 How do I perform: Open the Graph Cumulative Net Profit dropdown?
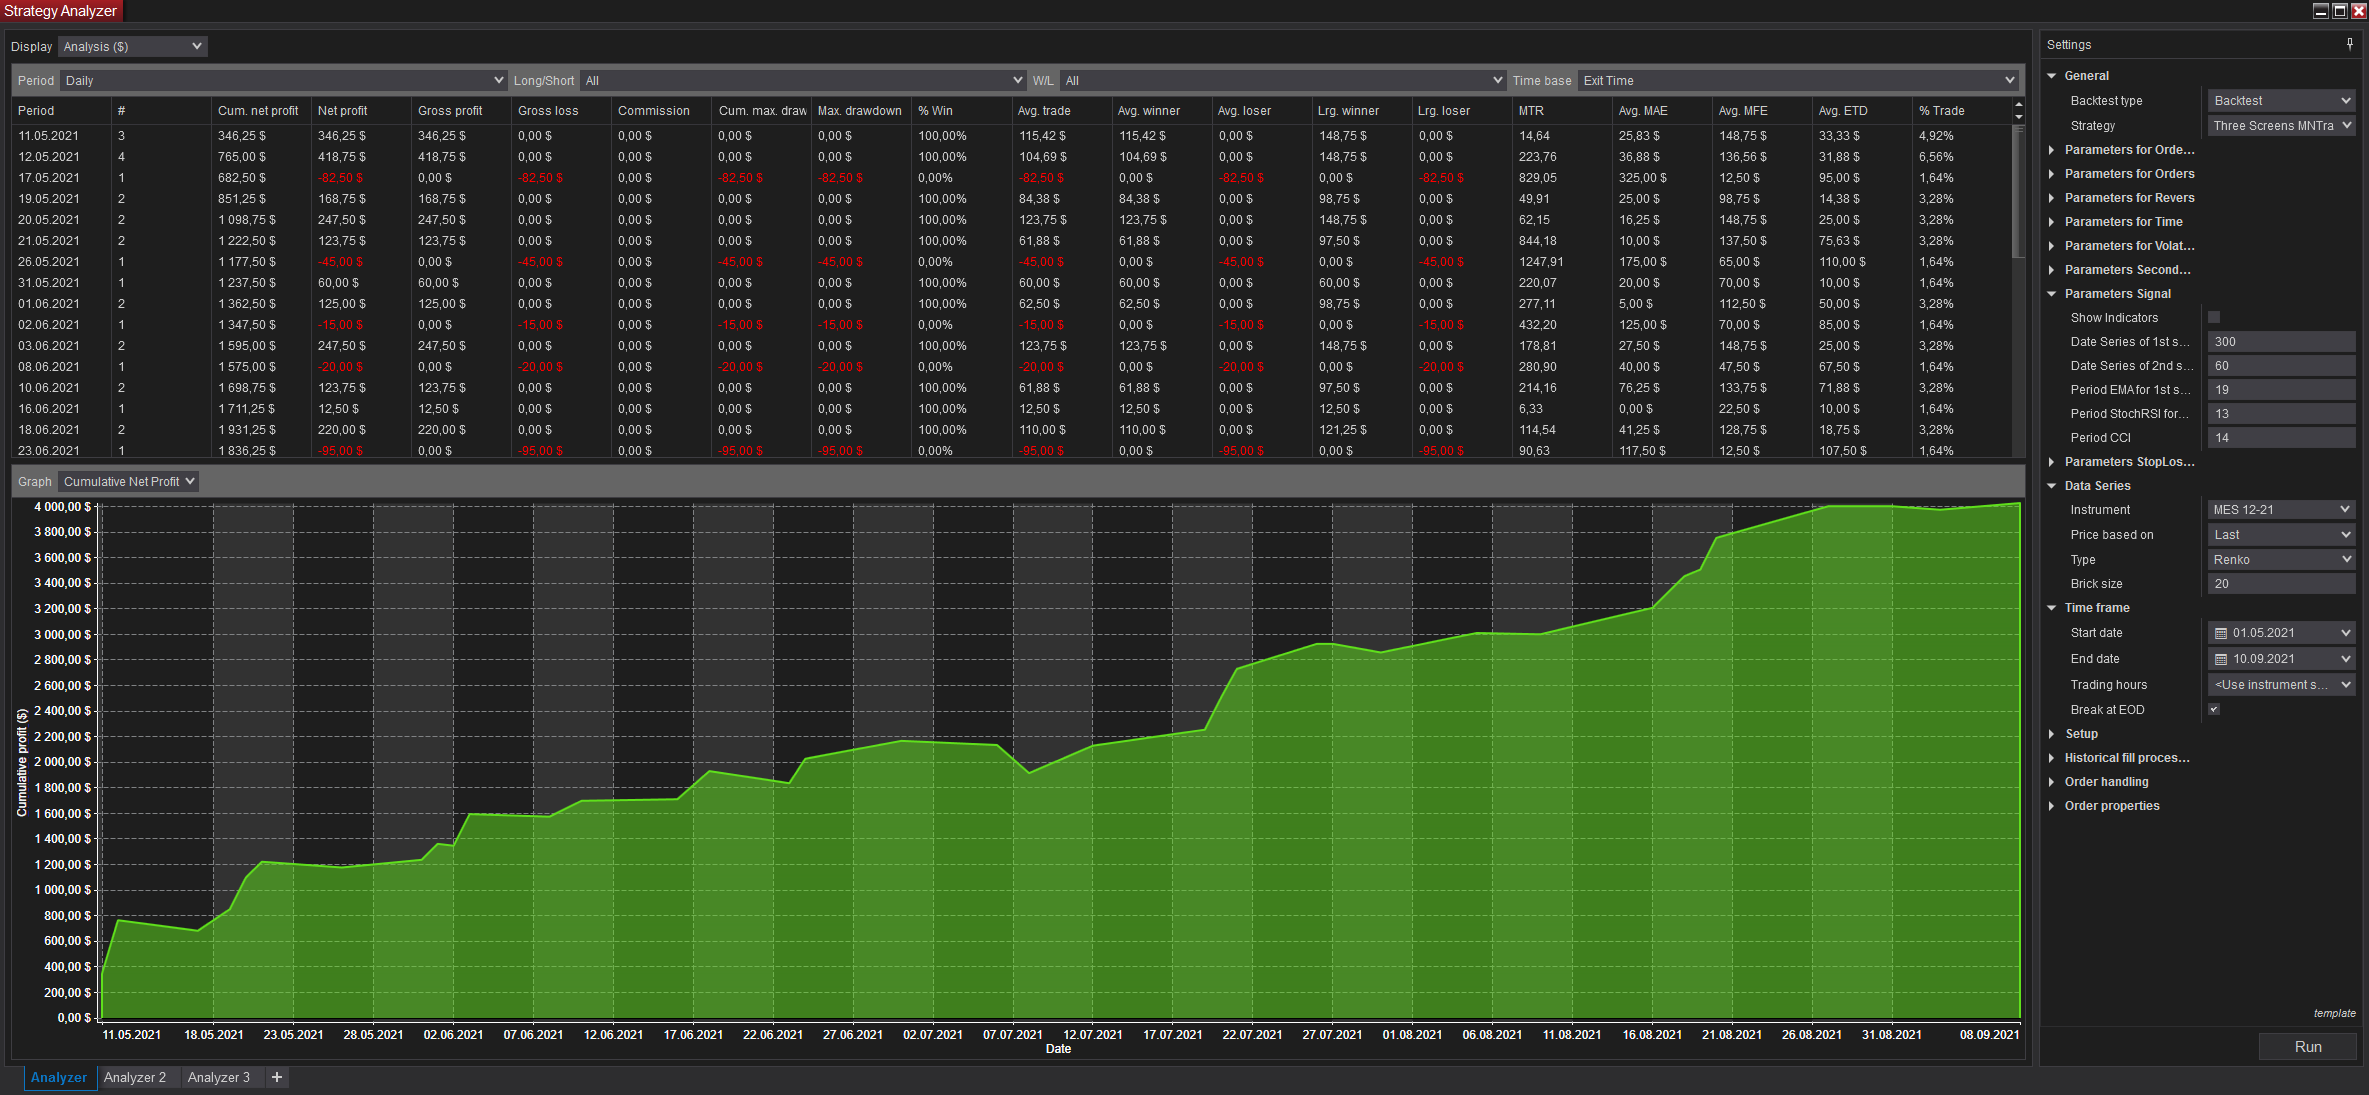pyautogui.click(x=128, y=481)
